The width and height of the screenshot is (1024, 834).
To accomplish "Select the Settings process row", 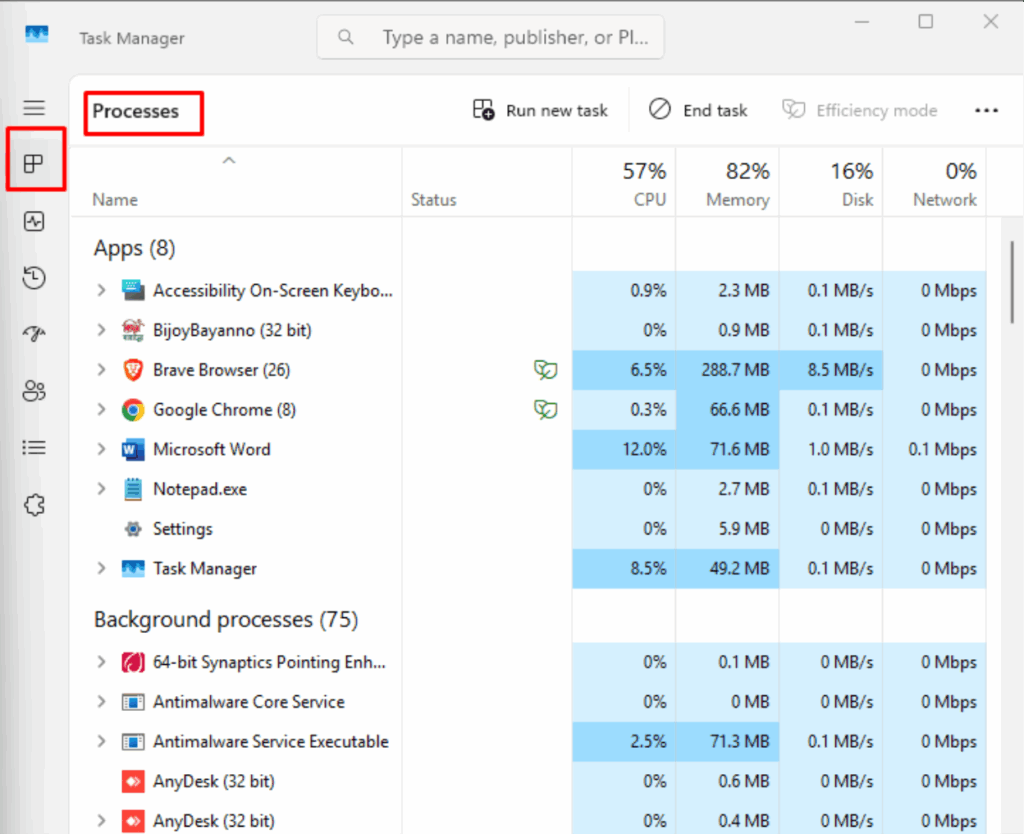I will pos(528,529).
